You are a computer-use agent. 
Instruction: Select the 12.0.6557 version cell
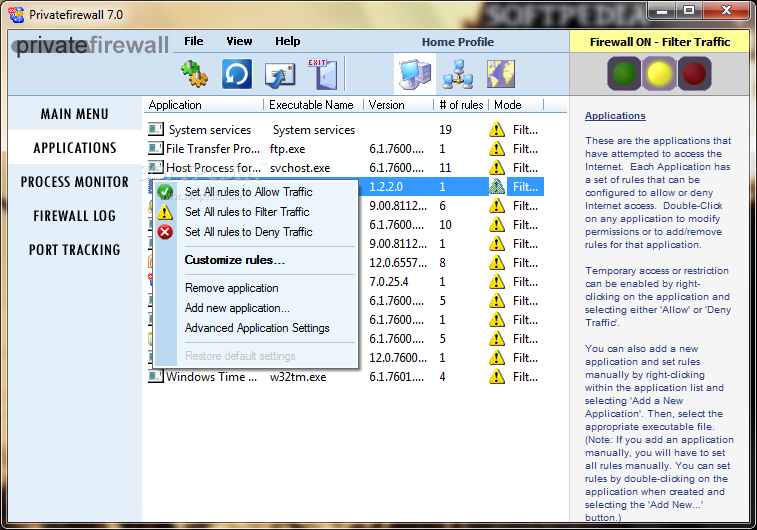tap(398, 263)
